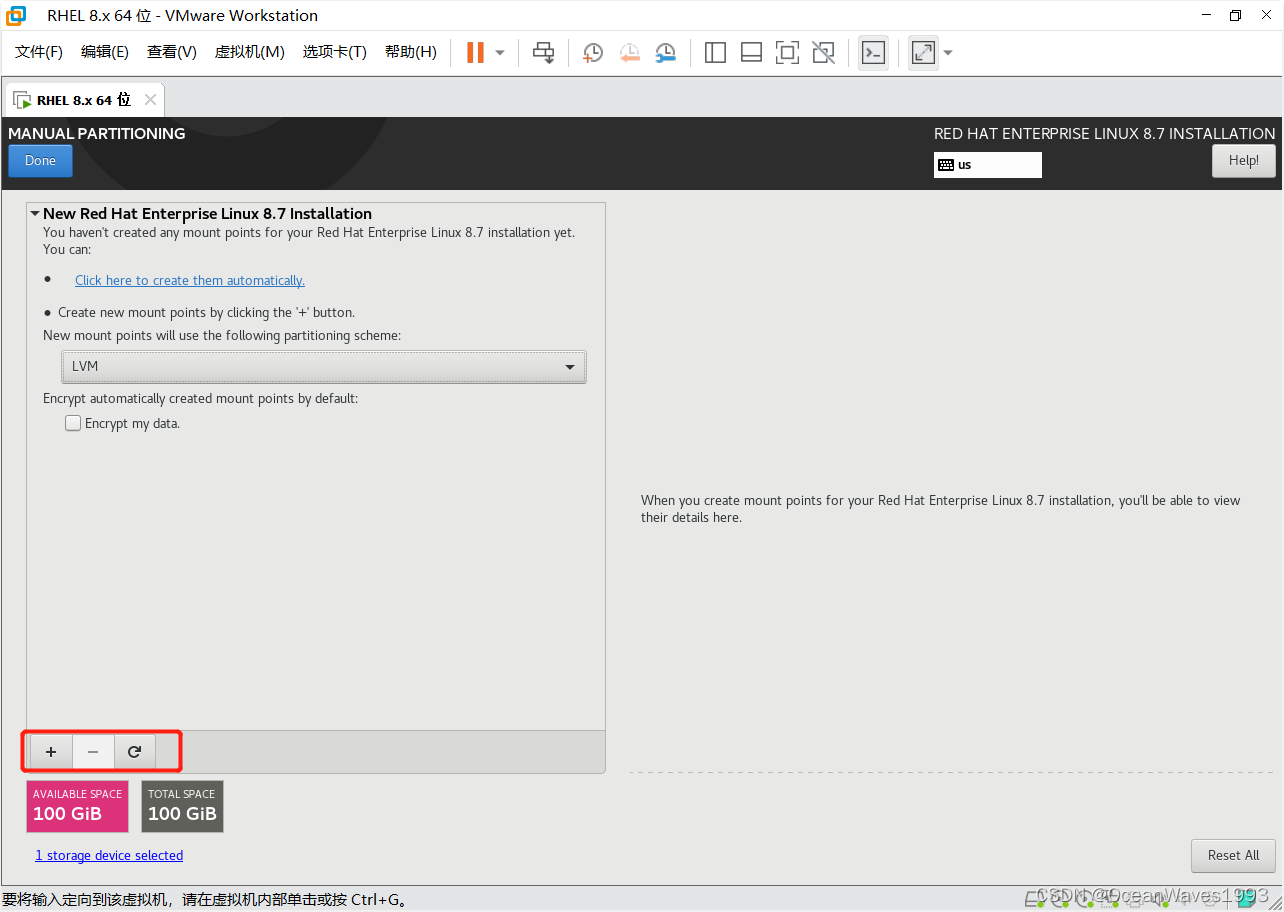Revert to the previous snapshot
1284x912 pixels.
coord(629,53)
